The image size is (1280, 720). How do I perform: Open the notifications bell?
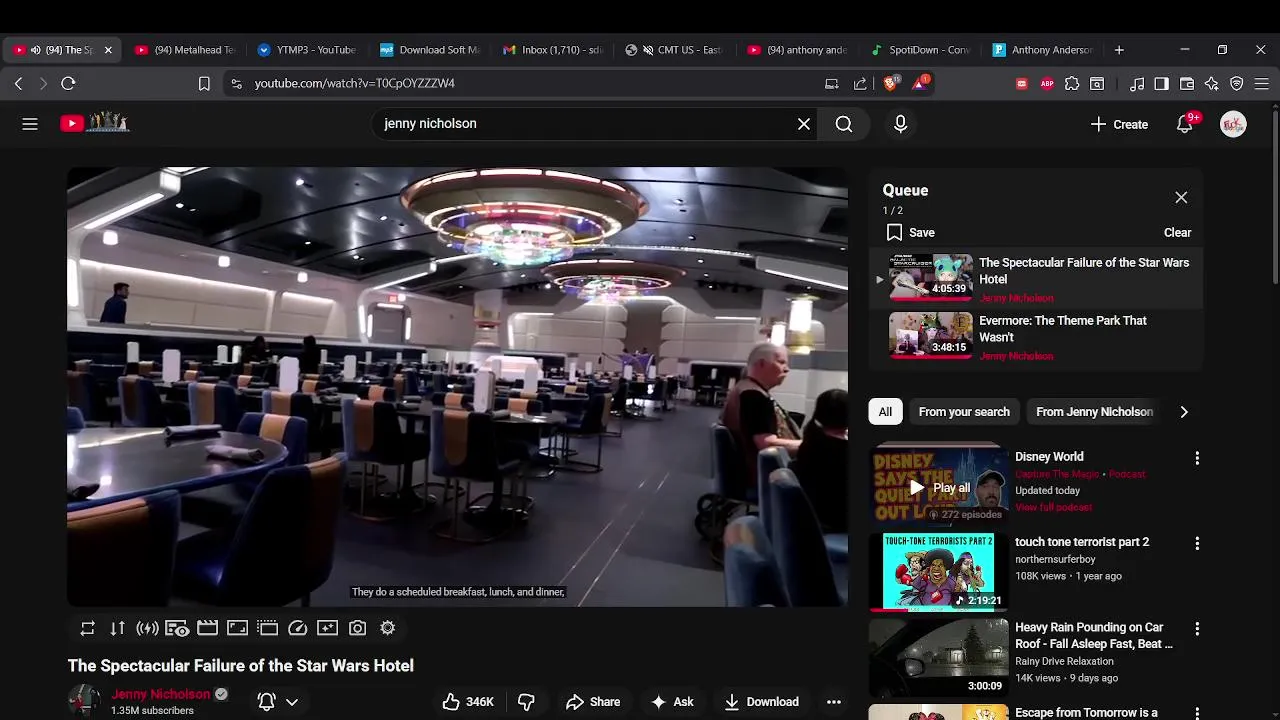click(x=1185, y=124)
